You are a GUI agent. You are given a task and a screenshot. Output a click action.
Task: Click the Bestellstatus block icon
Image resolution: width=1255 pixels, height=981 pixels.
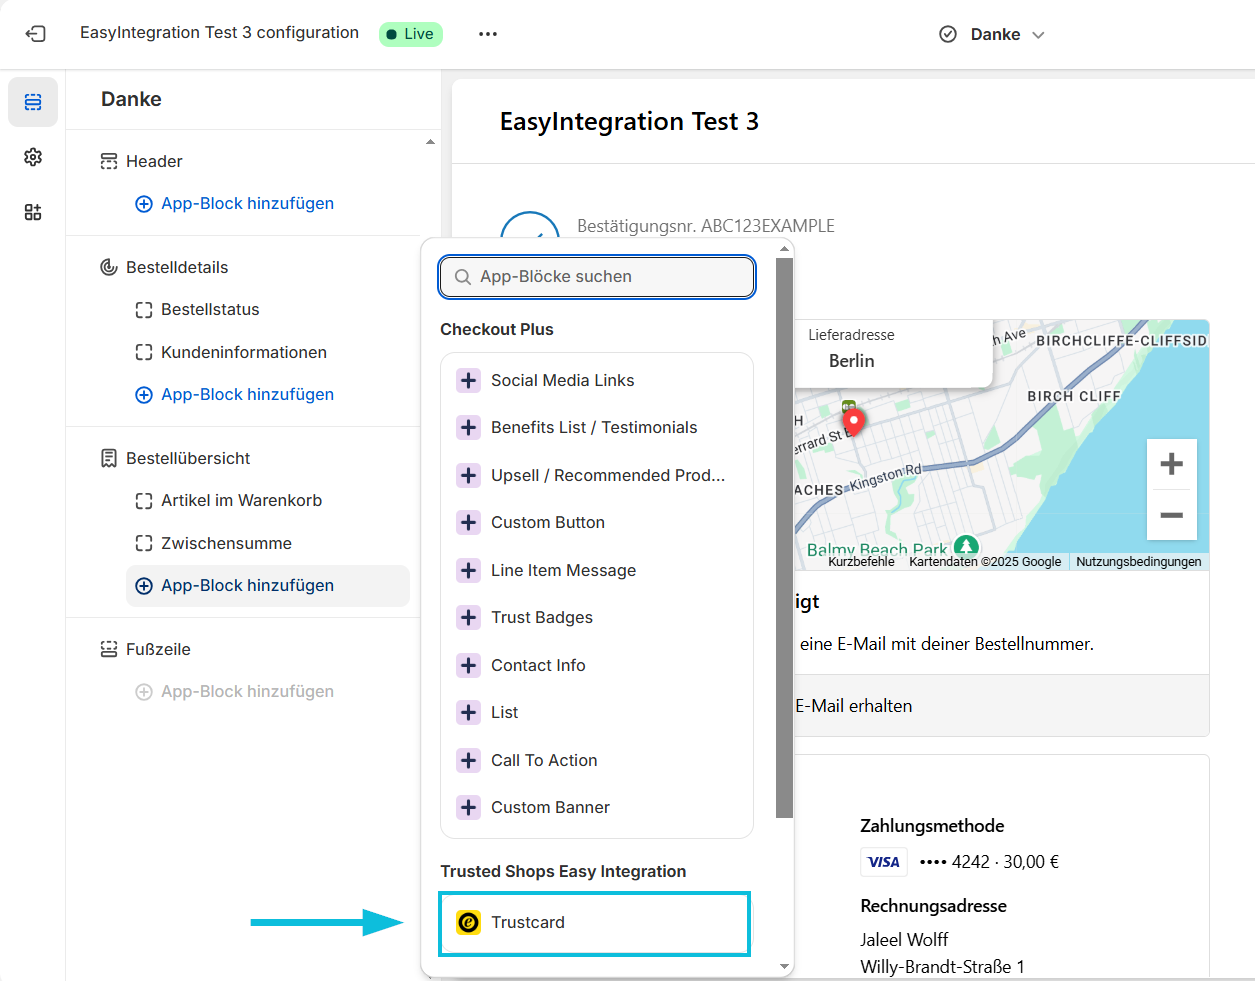144,310
